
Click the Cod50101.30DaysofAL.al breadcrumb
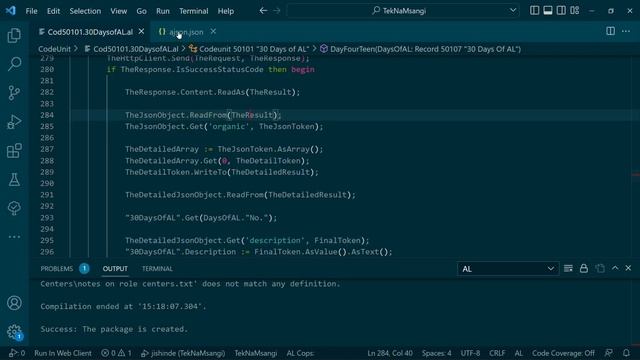[131, 49]
